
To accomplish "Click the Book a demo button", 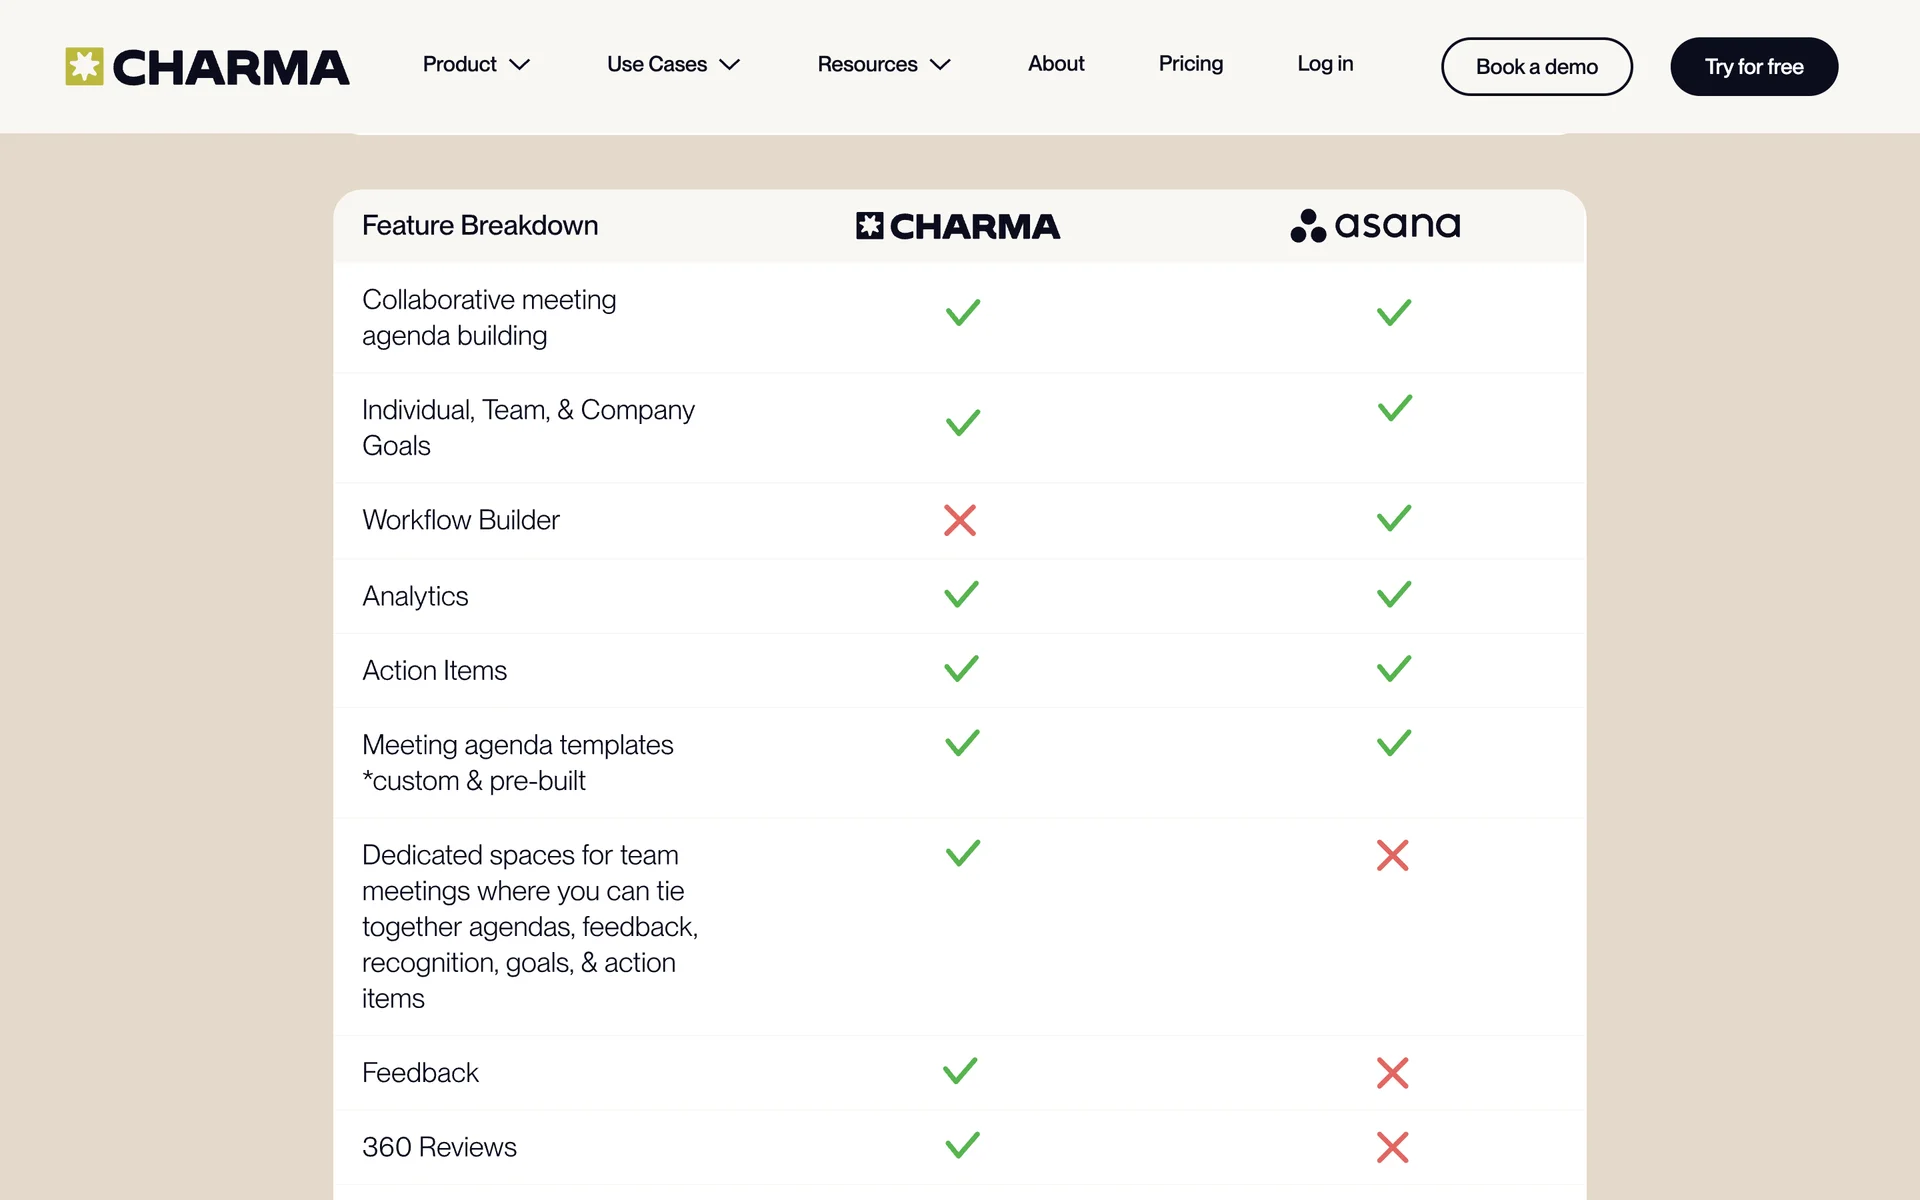I will tap(1536, 67).
